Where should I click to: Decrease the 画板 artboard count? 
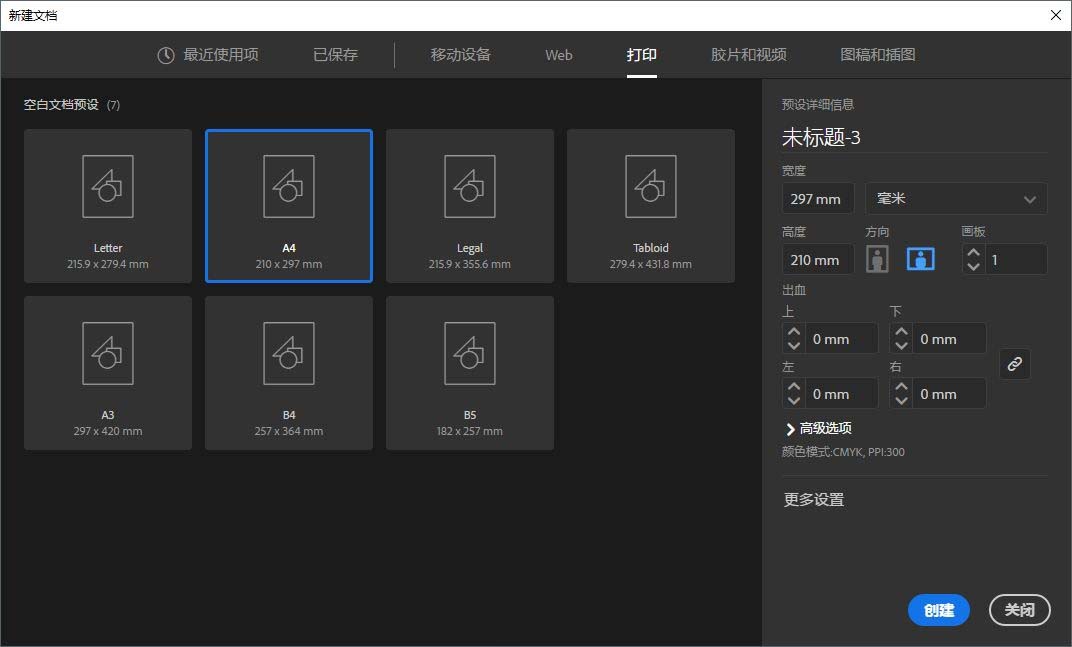point(974,266)
